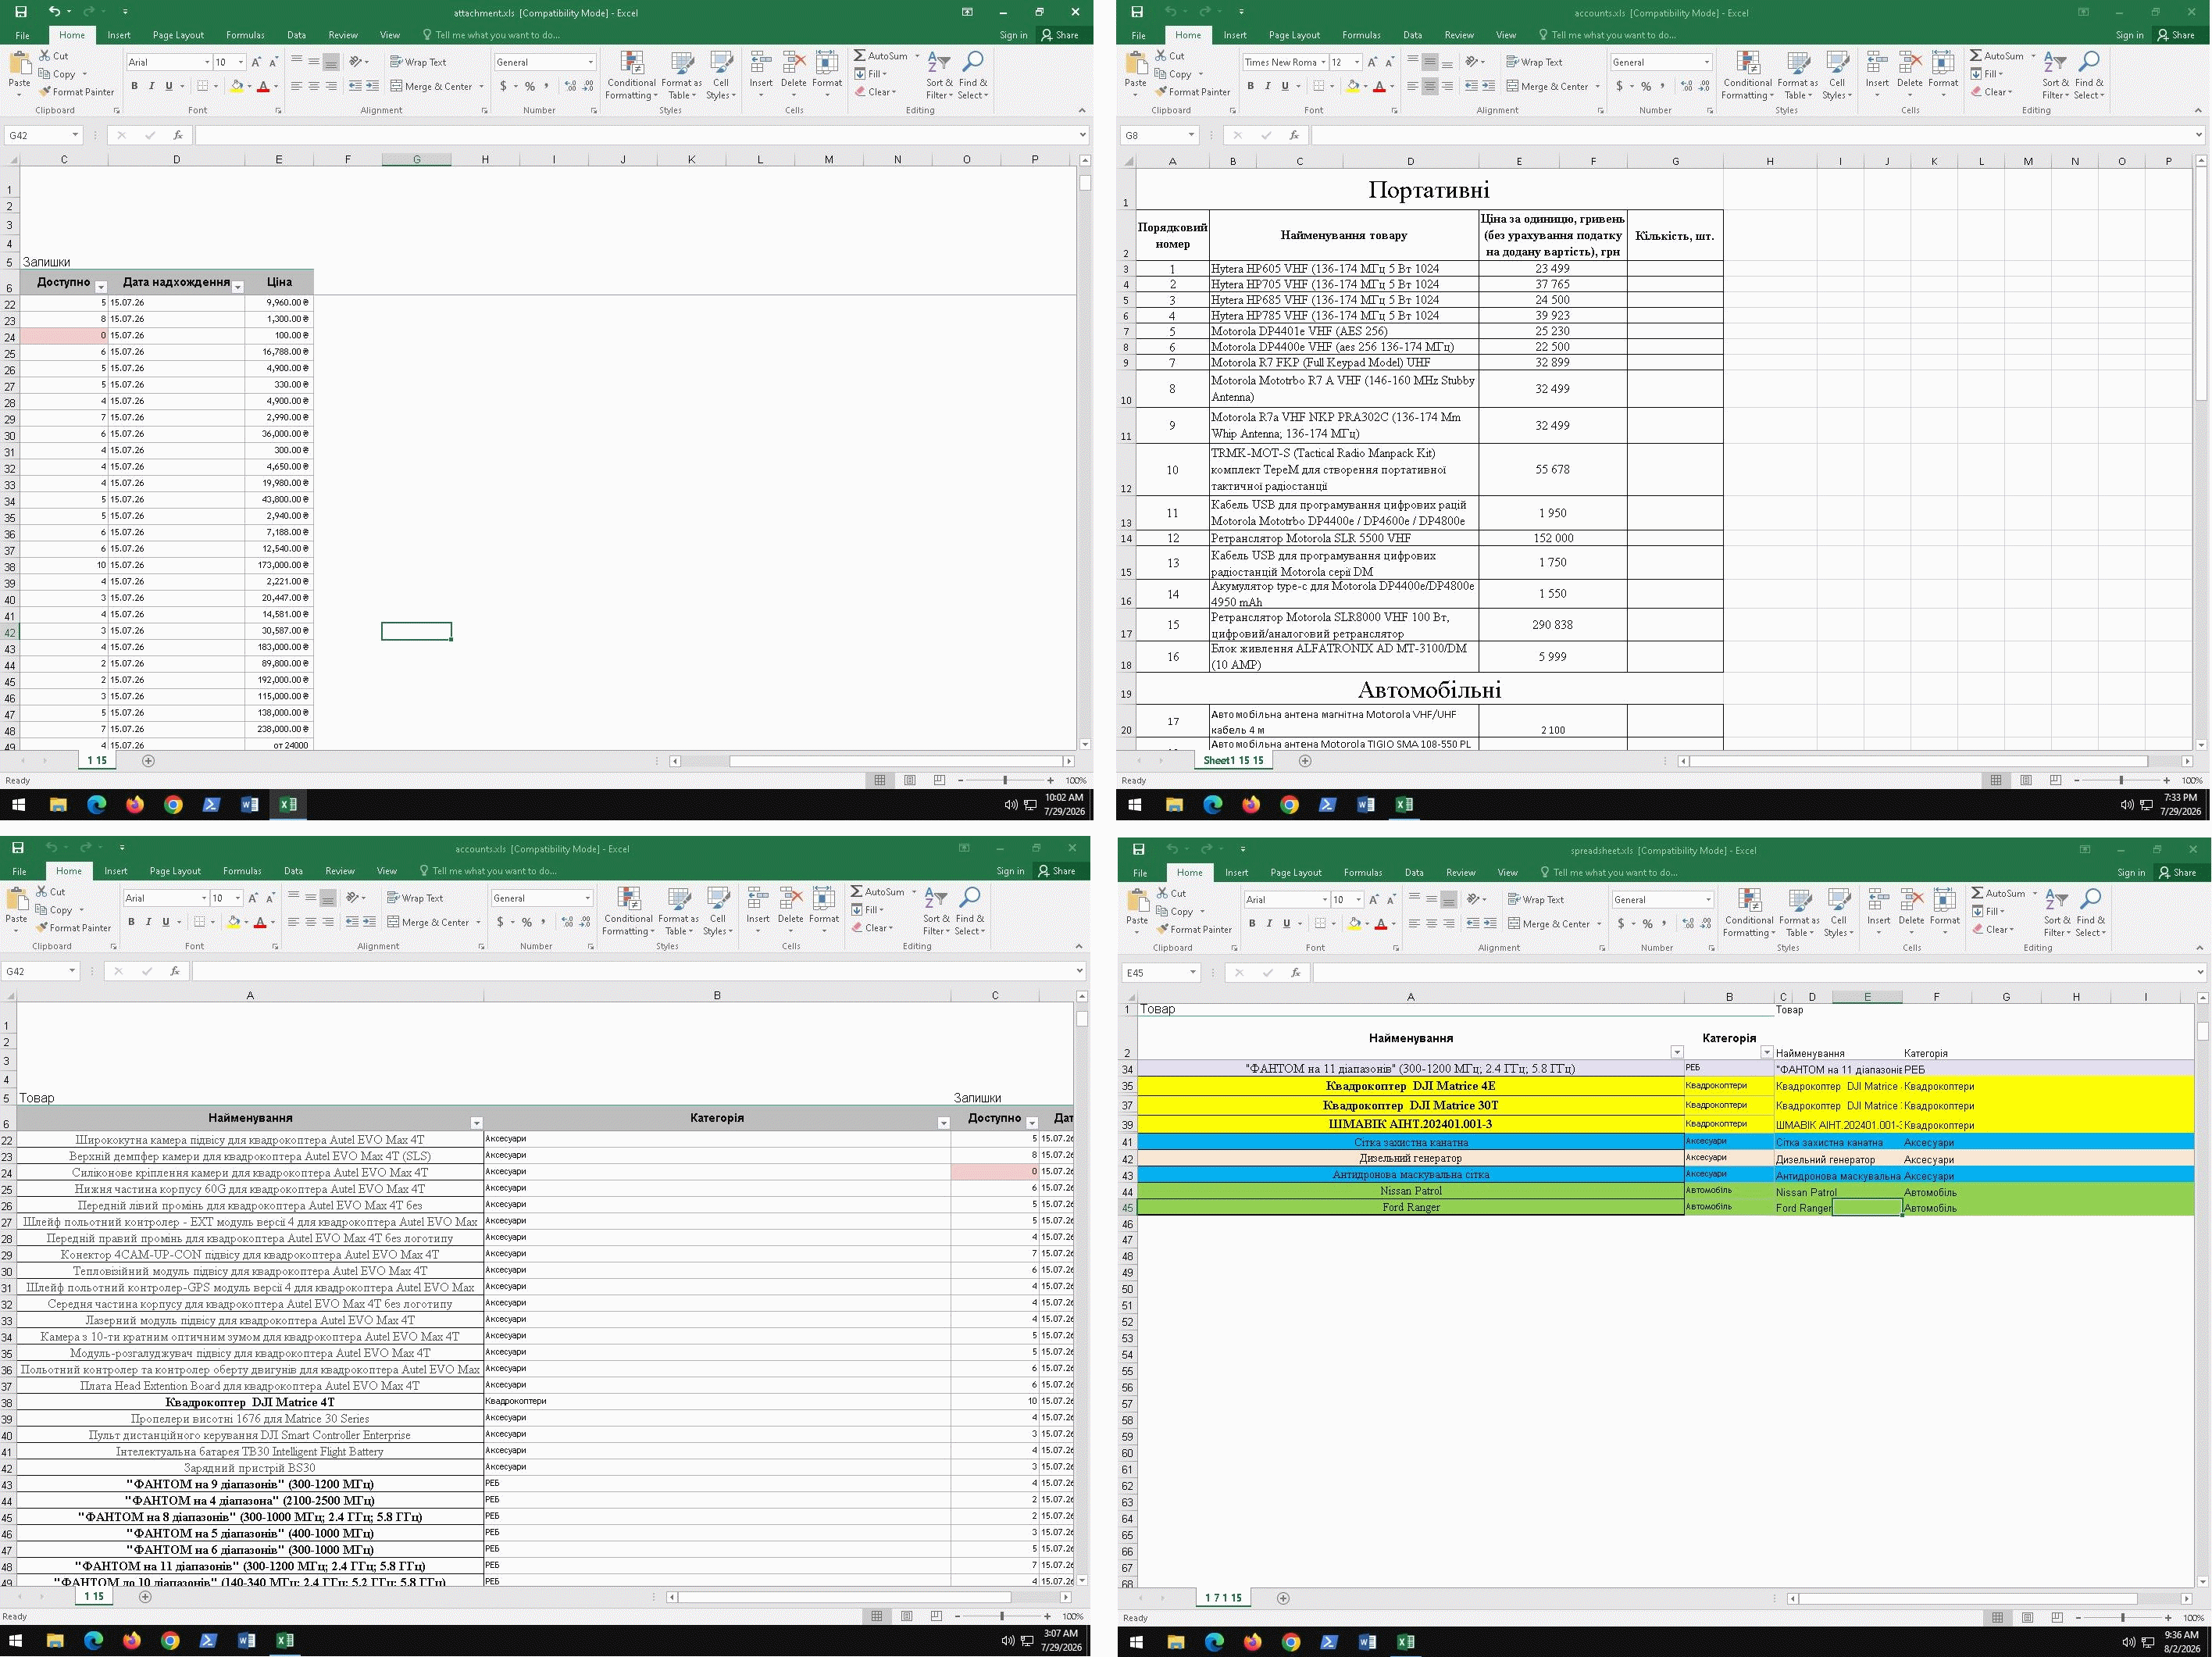Click Sign in within attachment.xls window
This screenshot has width=2212, height=1657.
1013,35
